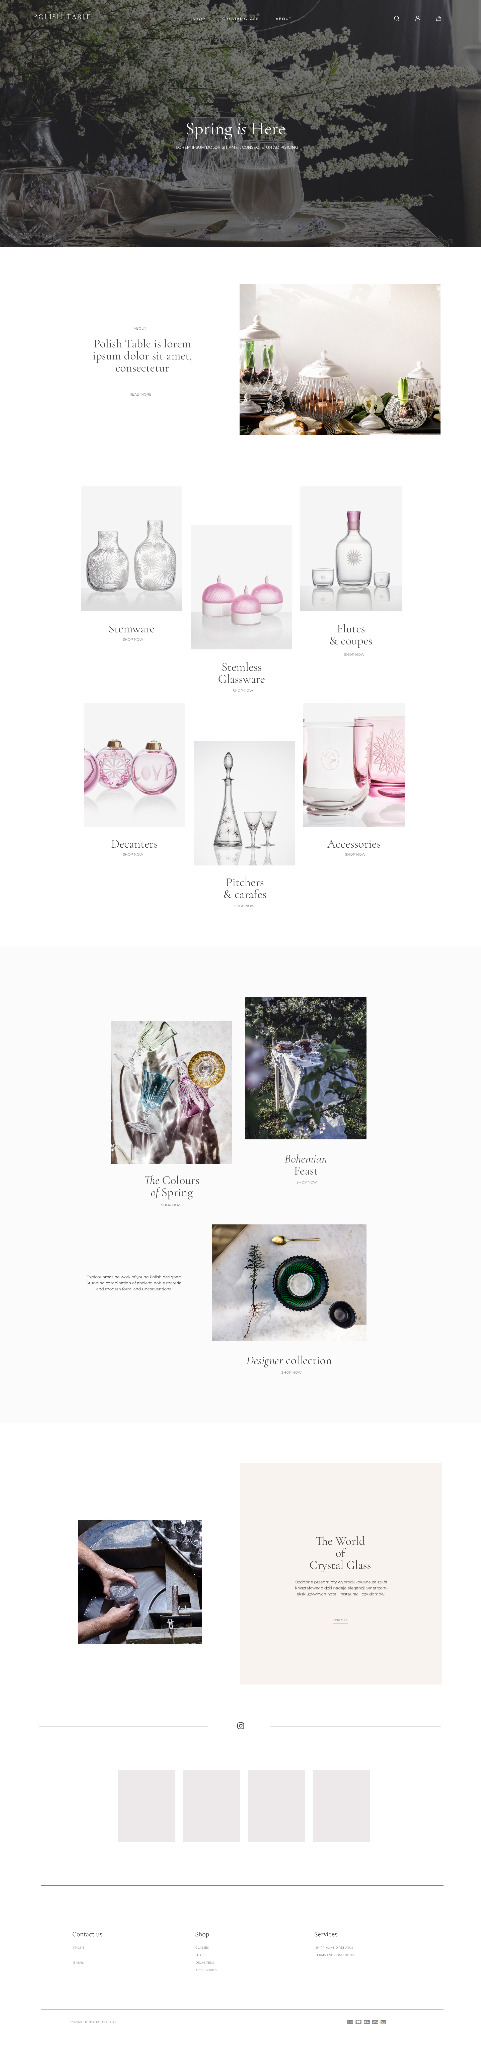Open The Colours of Spring collection image
The width and height of the screenshot is (481, 2048).
[x=171, y=1092]
